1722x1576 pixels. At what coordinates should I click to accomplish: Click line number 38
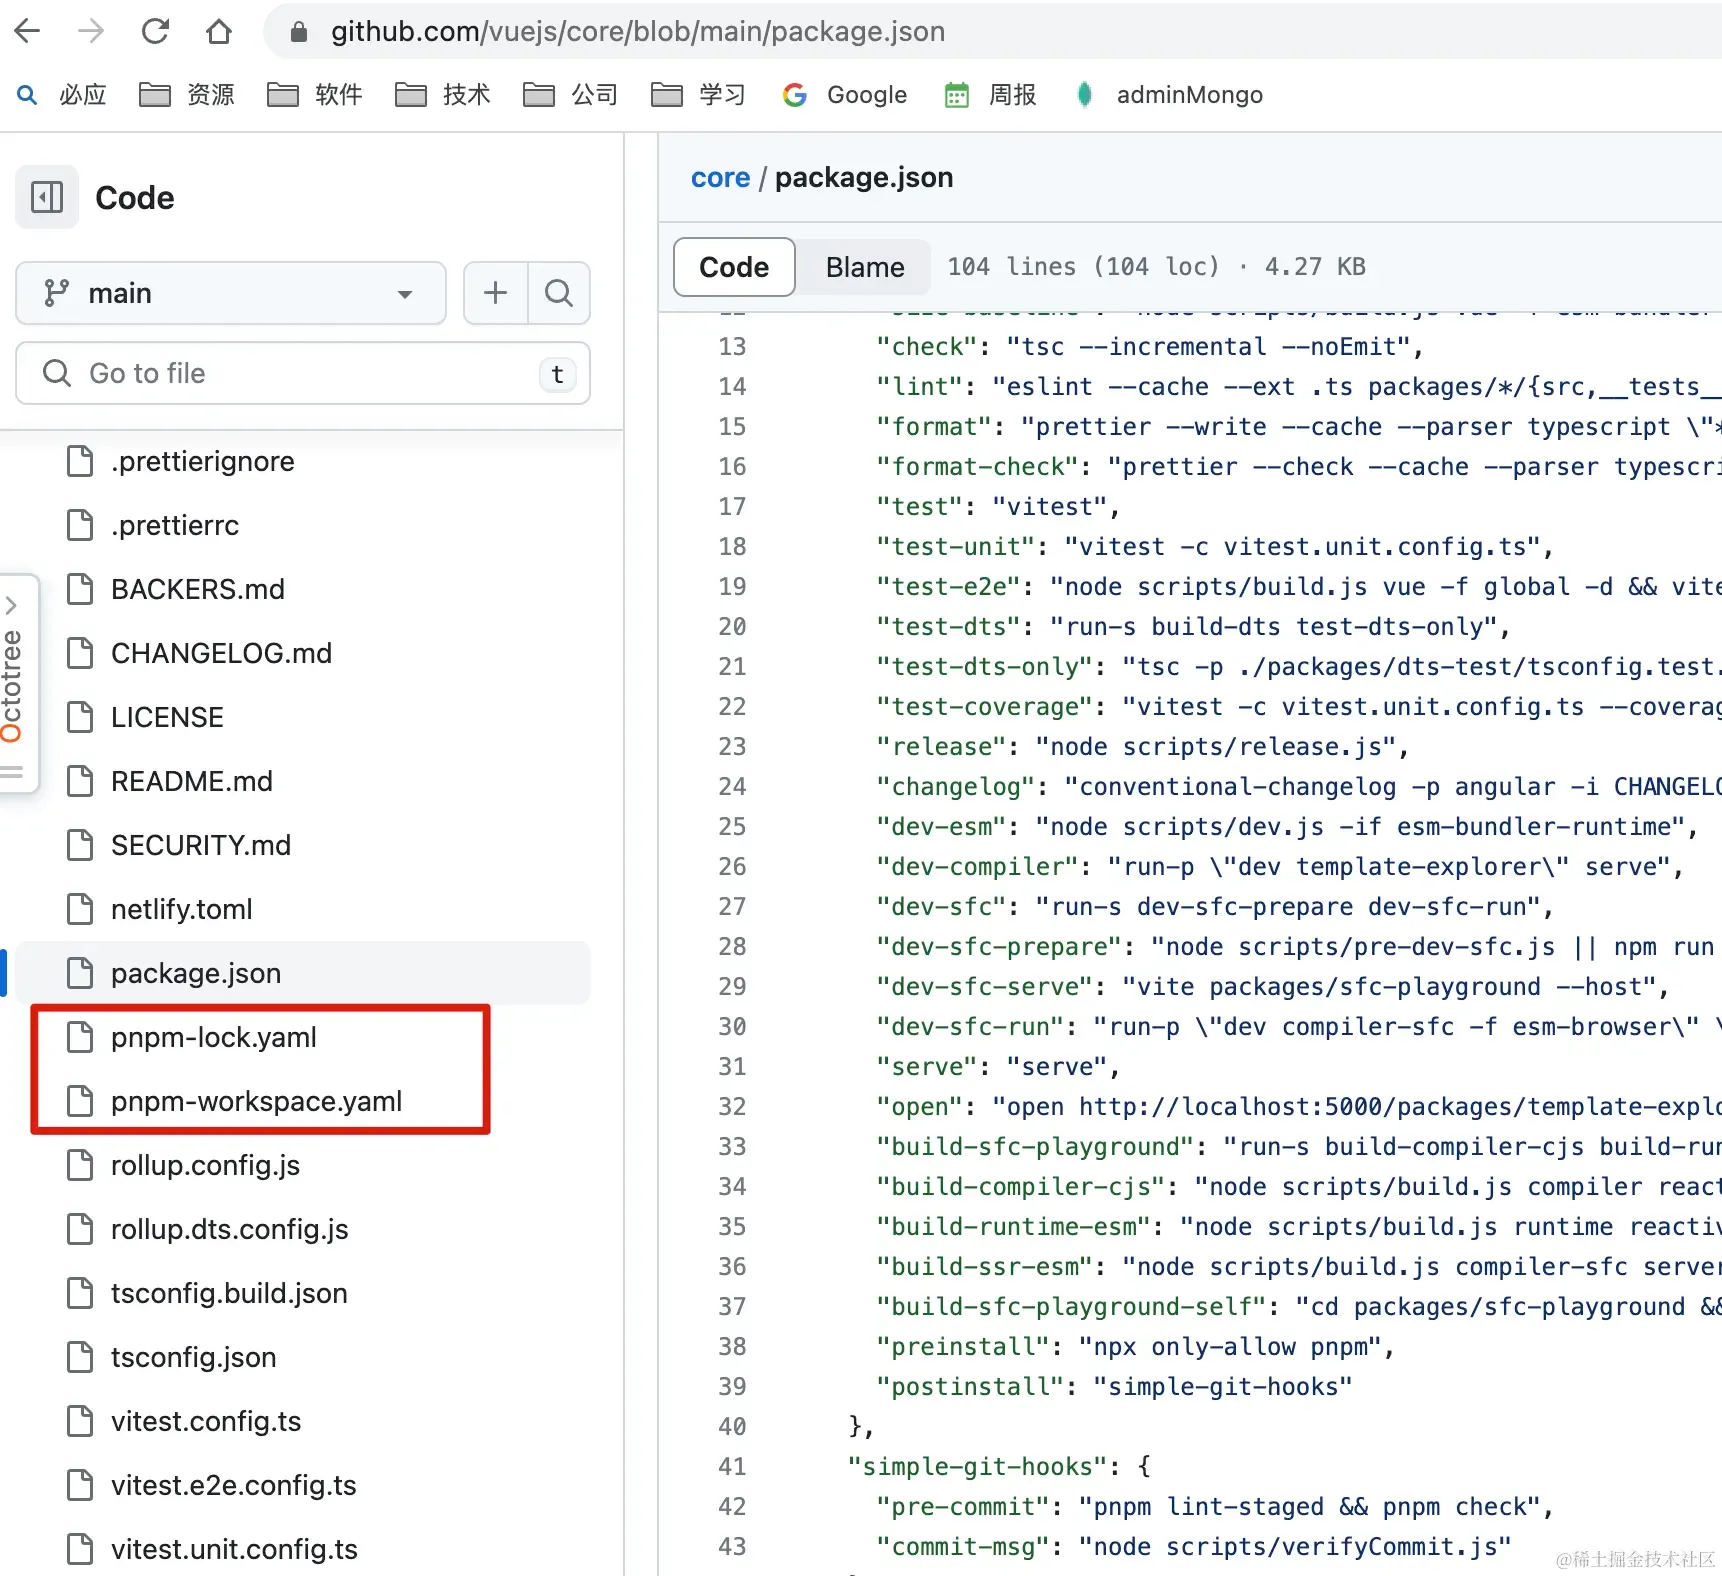pyautogui.click(x=732, y=1347)
